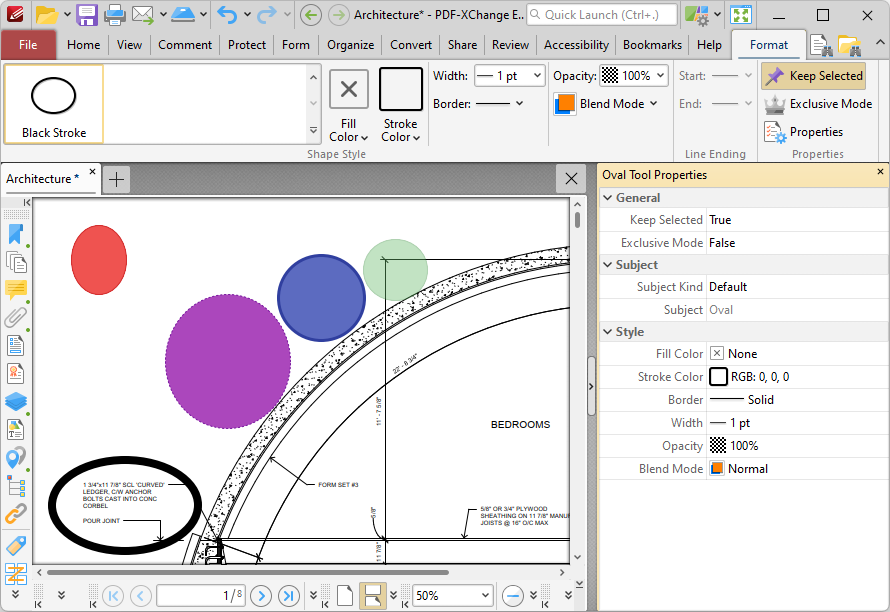This screenshot has width=890, height=612.
Task: Collapse the General section in properties
Action: pos(608,198)
